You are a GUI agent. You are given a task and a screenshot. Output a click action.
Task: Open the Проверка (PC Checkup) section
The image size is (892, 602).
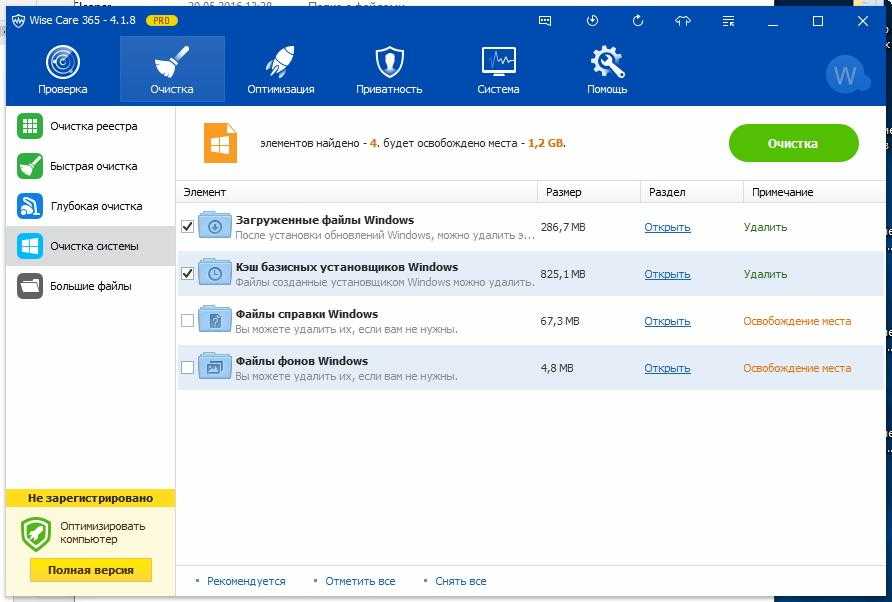point(62,69)
